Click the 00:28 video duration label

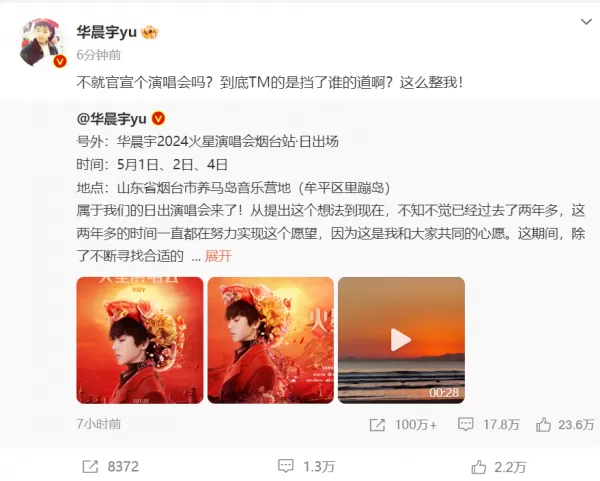coord(444,393)
